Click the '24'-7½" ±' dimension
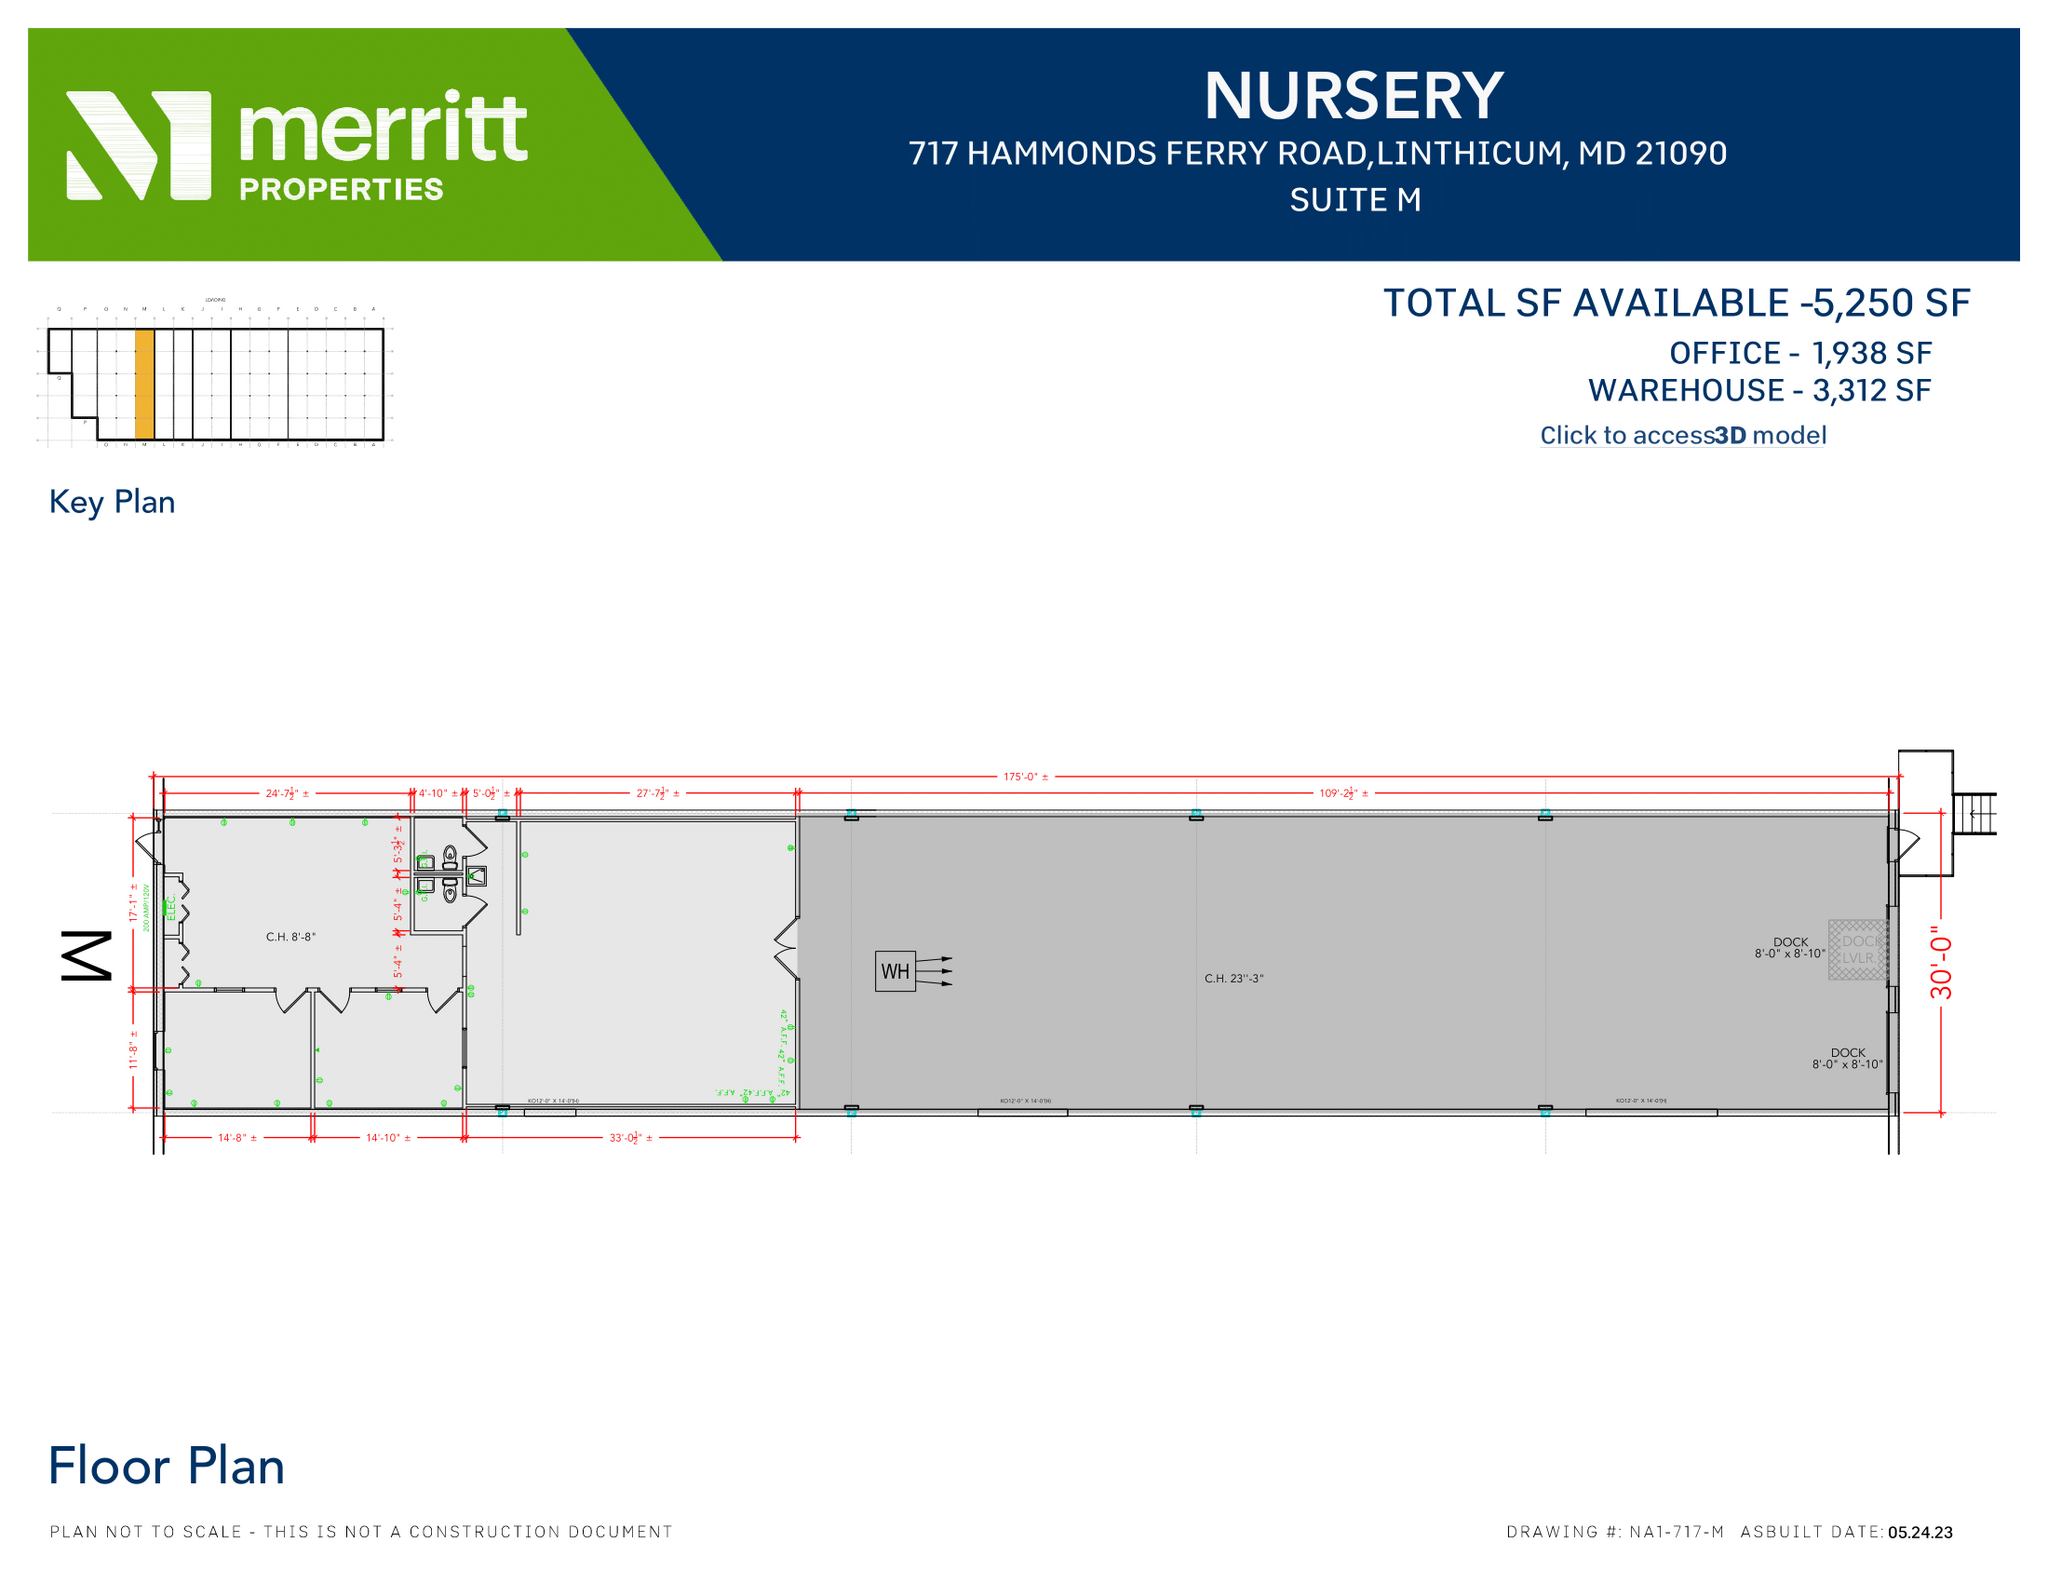Screen dimensions: 2048x1583 287,793
